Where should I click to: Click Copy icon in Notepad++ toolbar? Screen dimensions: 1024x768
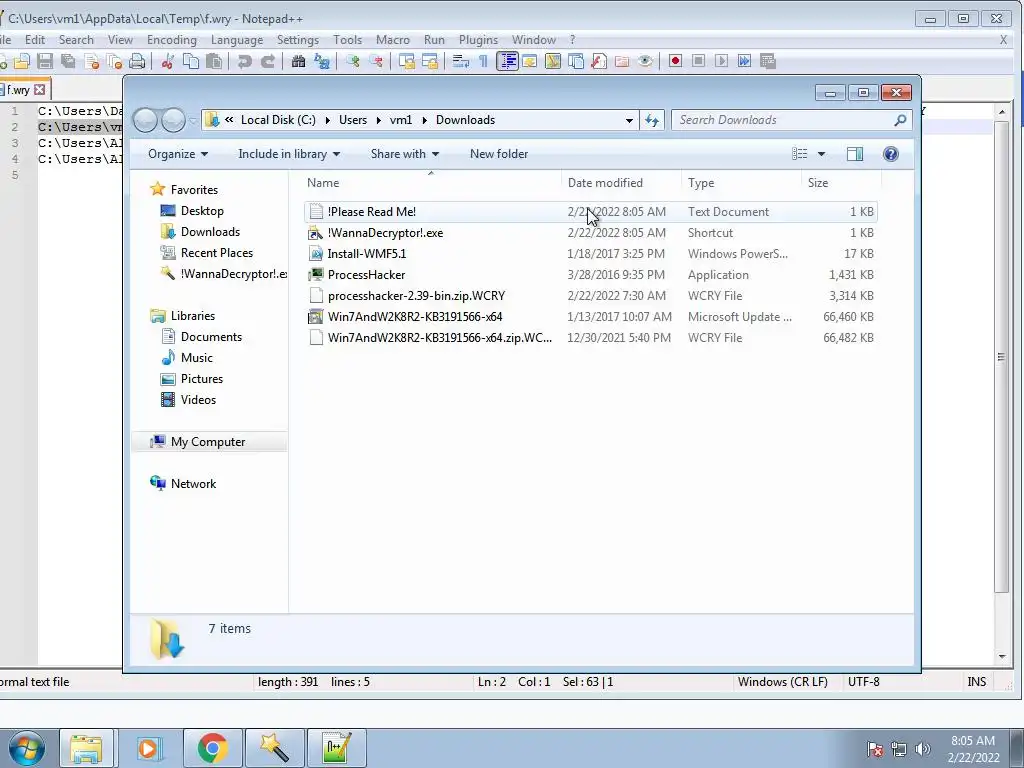[191, 61]
